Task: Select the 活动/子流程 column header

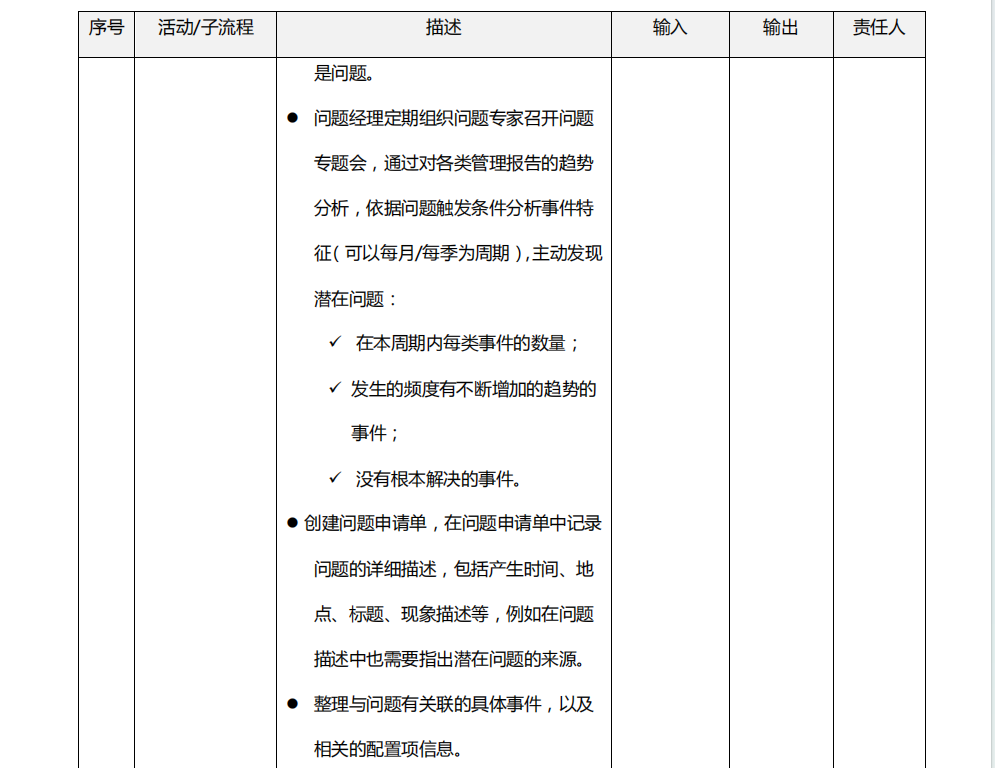Action: click(205, 28)
